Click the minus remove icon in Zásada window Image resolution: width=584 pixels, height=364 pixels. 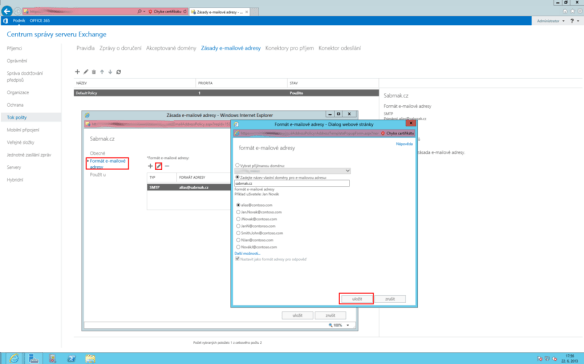point(167,166)
